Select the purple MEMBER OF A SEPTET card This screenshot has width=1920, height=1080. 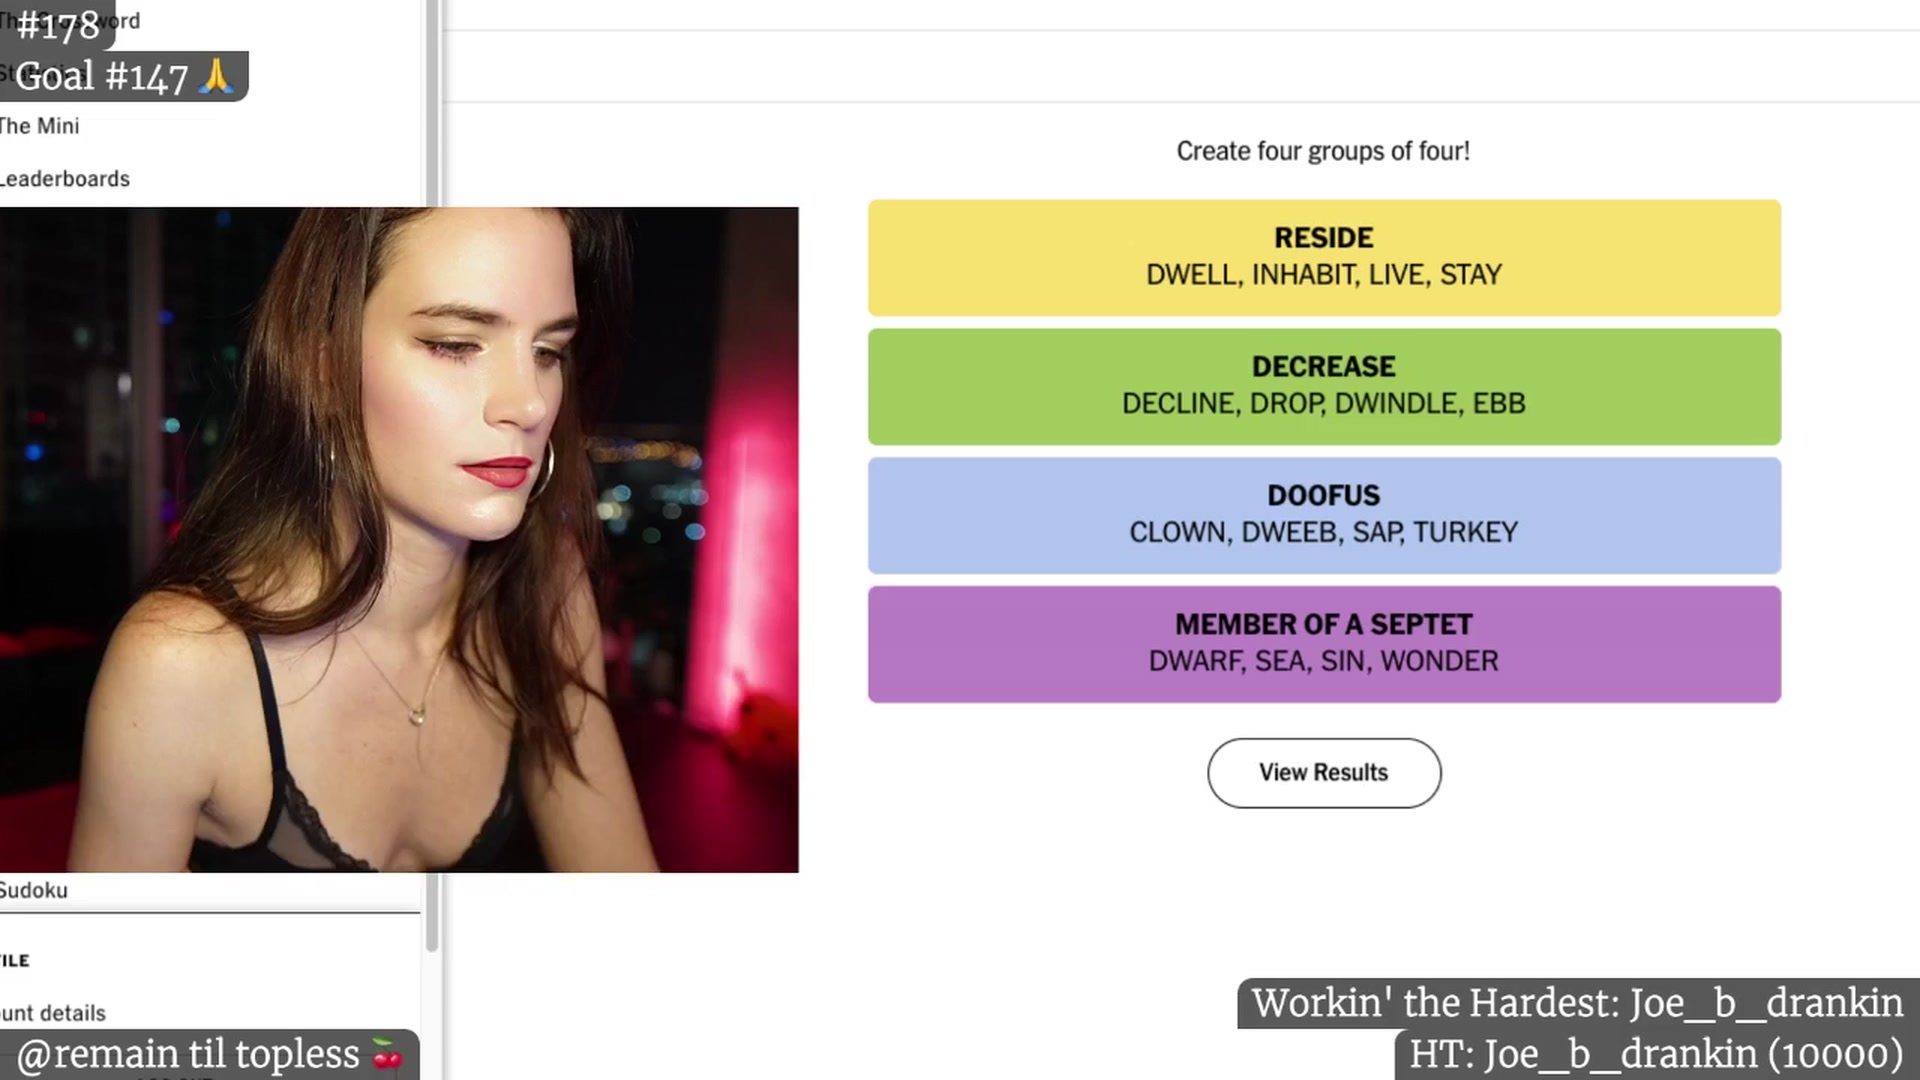click(x=1324, y=645)
